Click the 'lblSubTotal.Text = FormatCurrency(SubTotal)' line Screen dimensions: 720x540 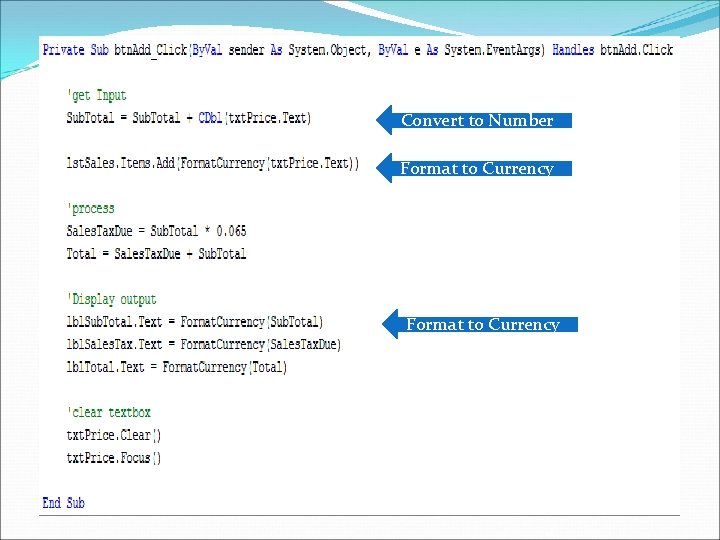coord(195,322)
